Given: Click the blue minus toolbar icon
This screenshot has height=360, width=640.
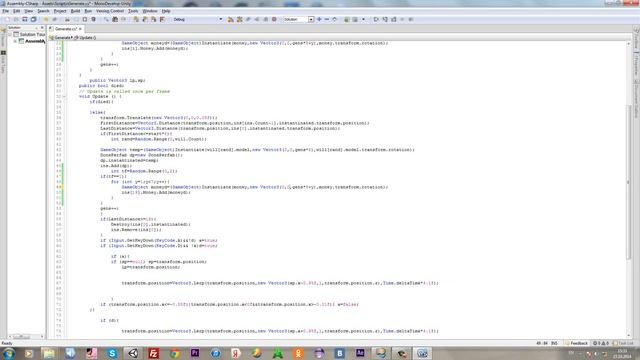Looking at the screenshot, I should (327, 19).
